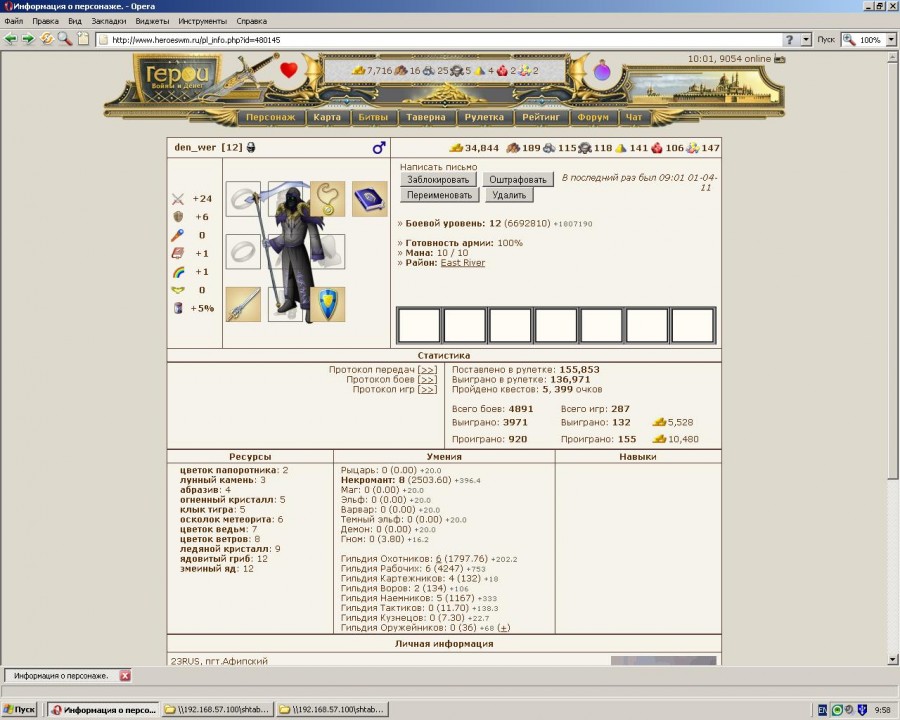Select the blue shield equipment slot
The image size is (900, 720).
(x=328, y=304)
